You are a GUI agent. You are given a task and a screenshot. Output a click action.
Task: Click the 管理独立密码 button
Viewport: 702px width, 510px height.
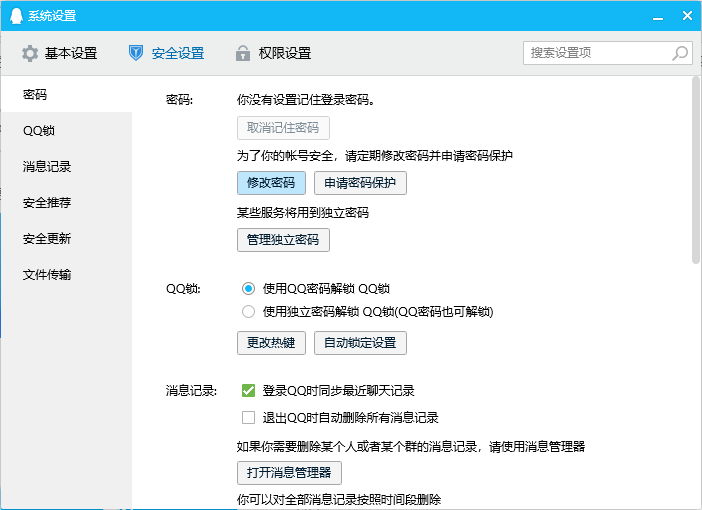[x=283, y=240]
